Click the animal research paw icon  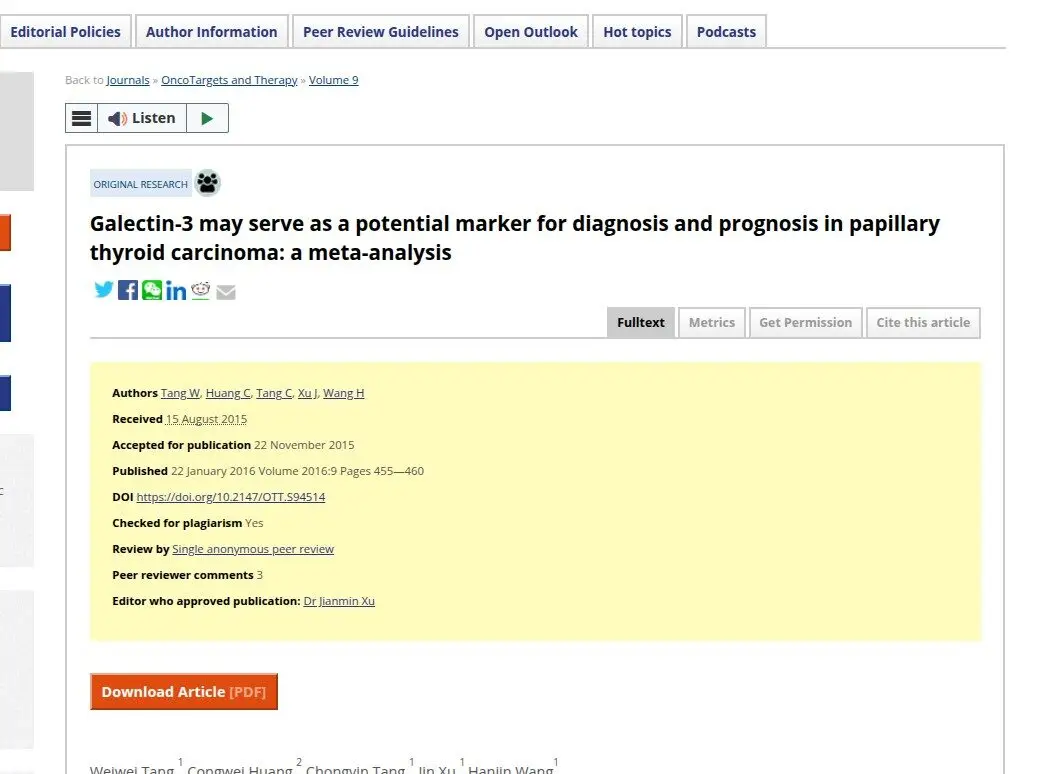click(x=208, y=183)
